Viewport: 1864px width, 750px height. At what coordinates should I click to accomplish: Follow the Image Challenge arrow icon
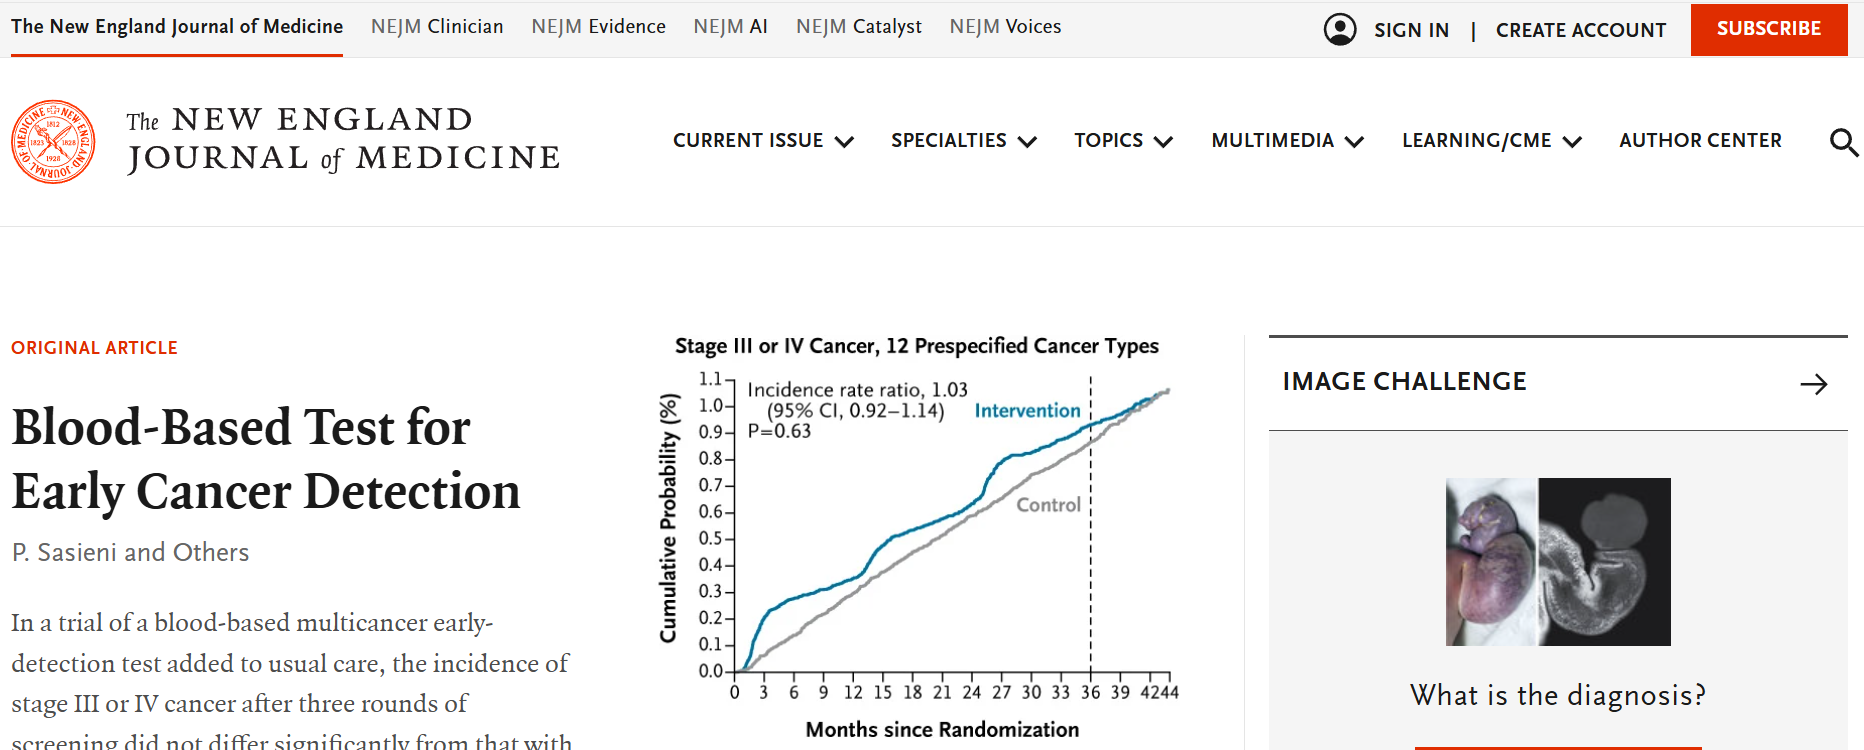point(1813,383)
